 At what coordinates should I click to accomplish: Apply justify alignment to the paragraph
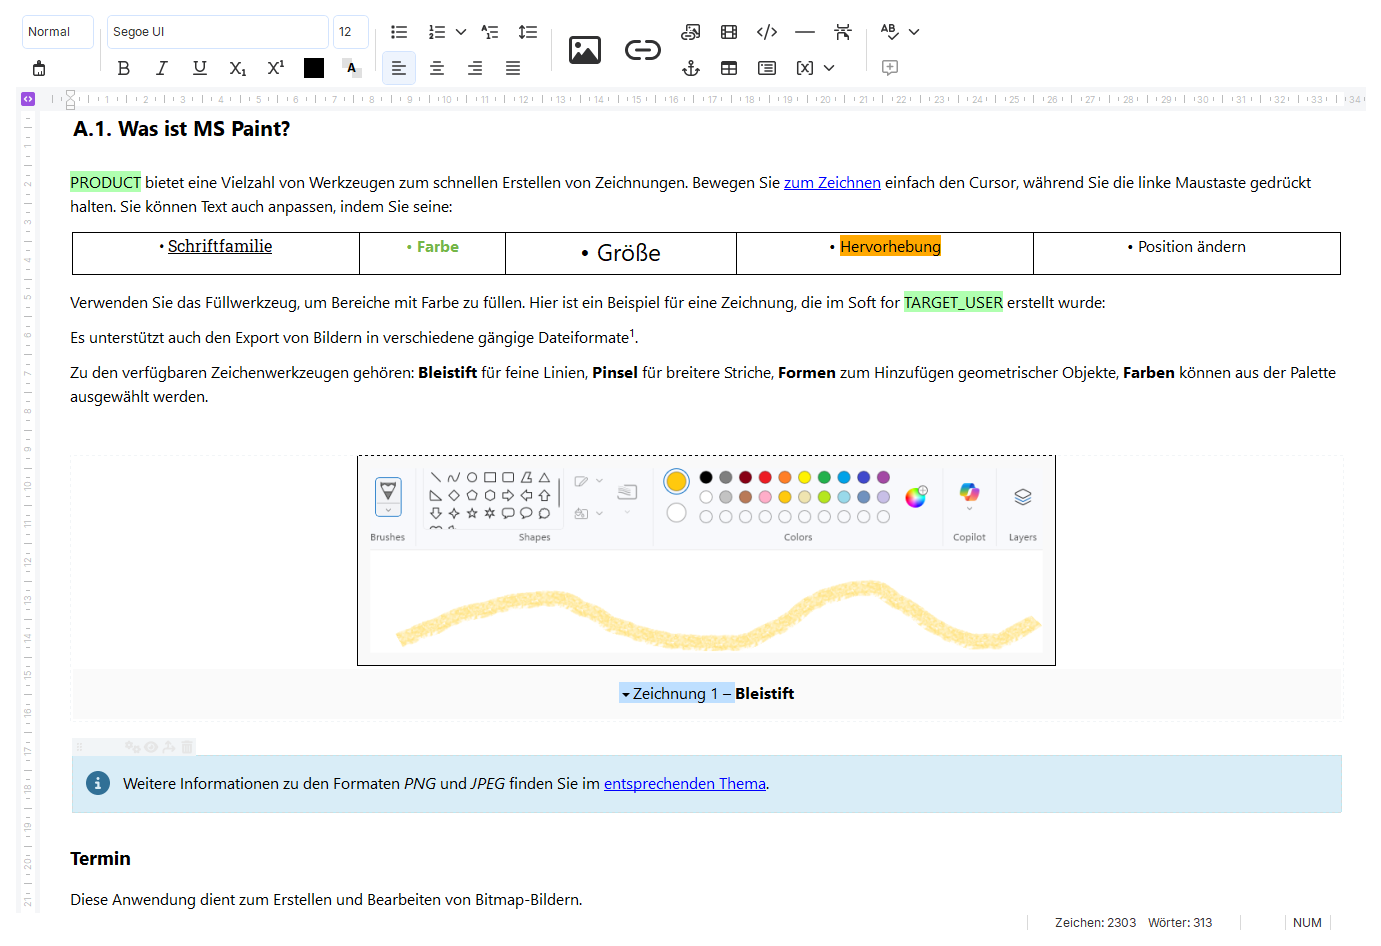[x=513, y=68]
